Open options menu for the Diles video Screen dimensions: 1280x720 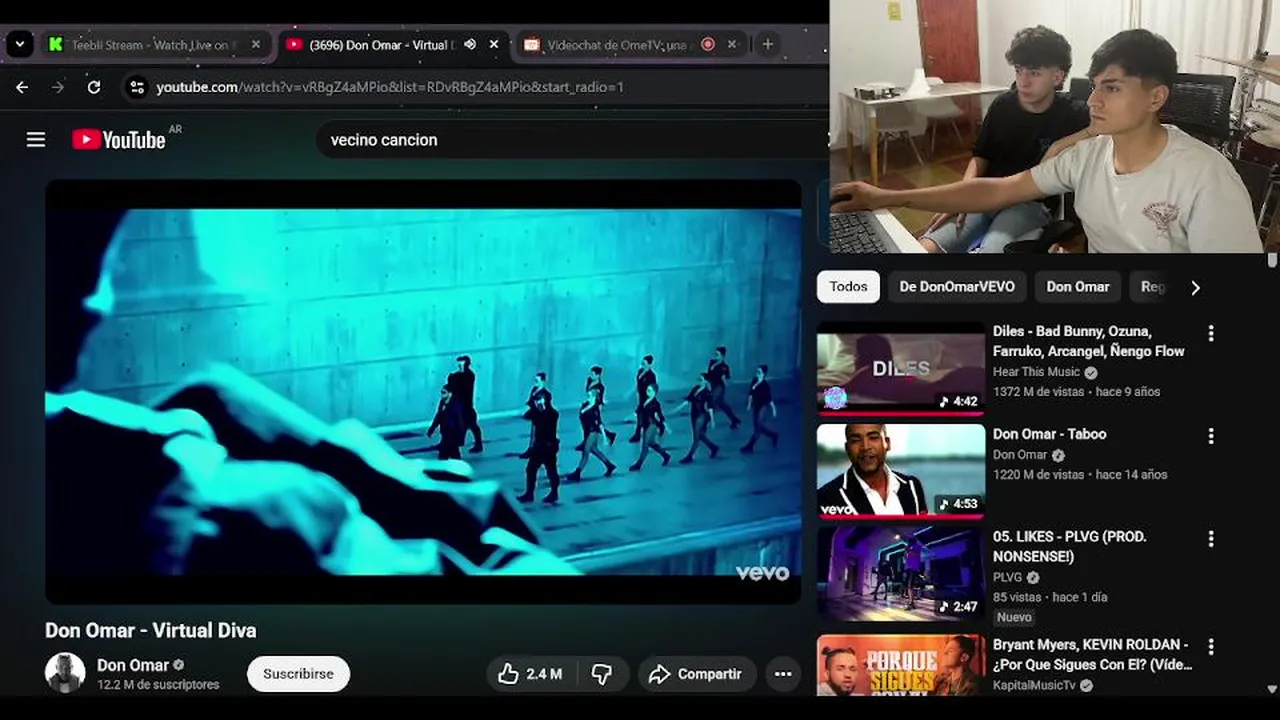(x=1211, y=333)
